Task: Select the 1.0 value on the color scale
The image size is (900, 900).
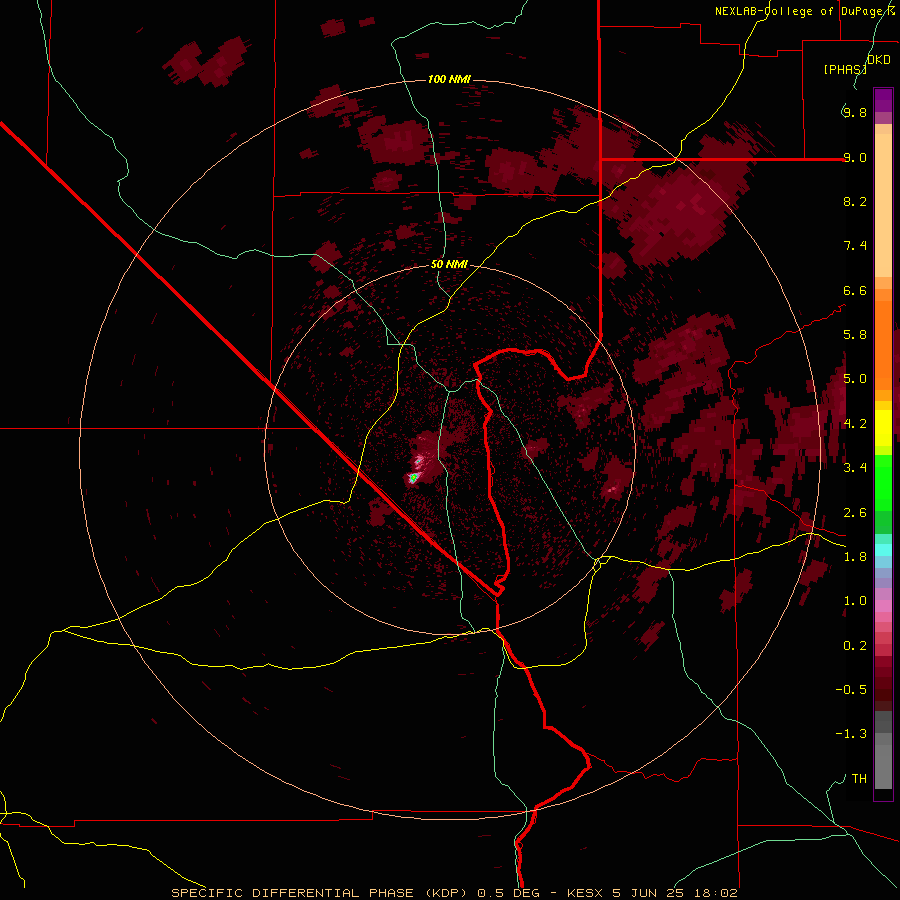Action: (x=854, y=601)
